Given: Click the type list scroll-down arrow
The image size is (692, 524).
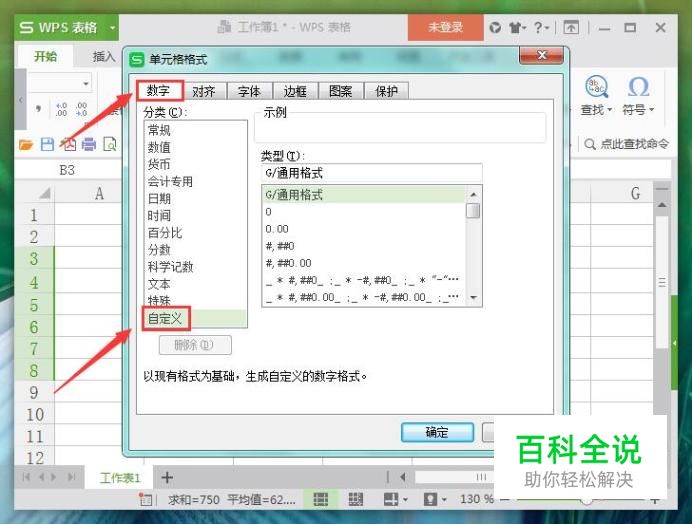Looking at the screenshot, I should tap(474, 298).
